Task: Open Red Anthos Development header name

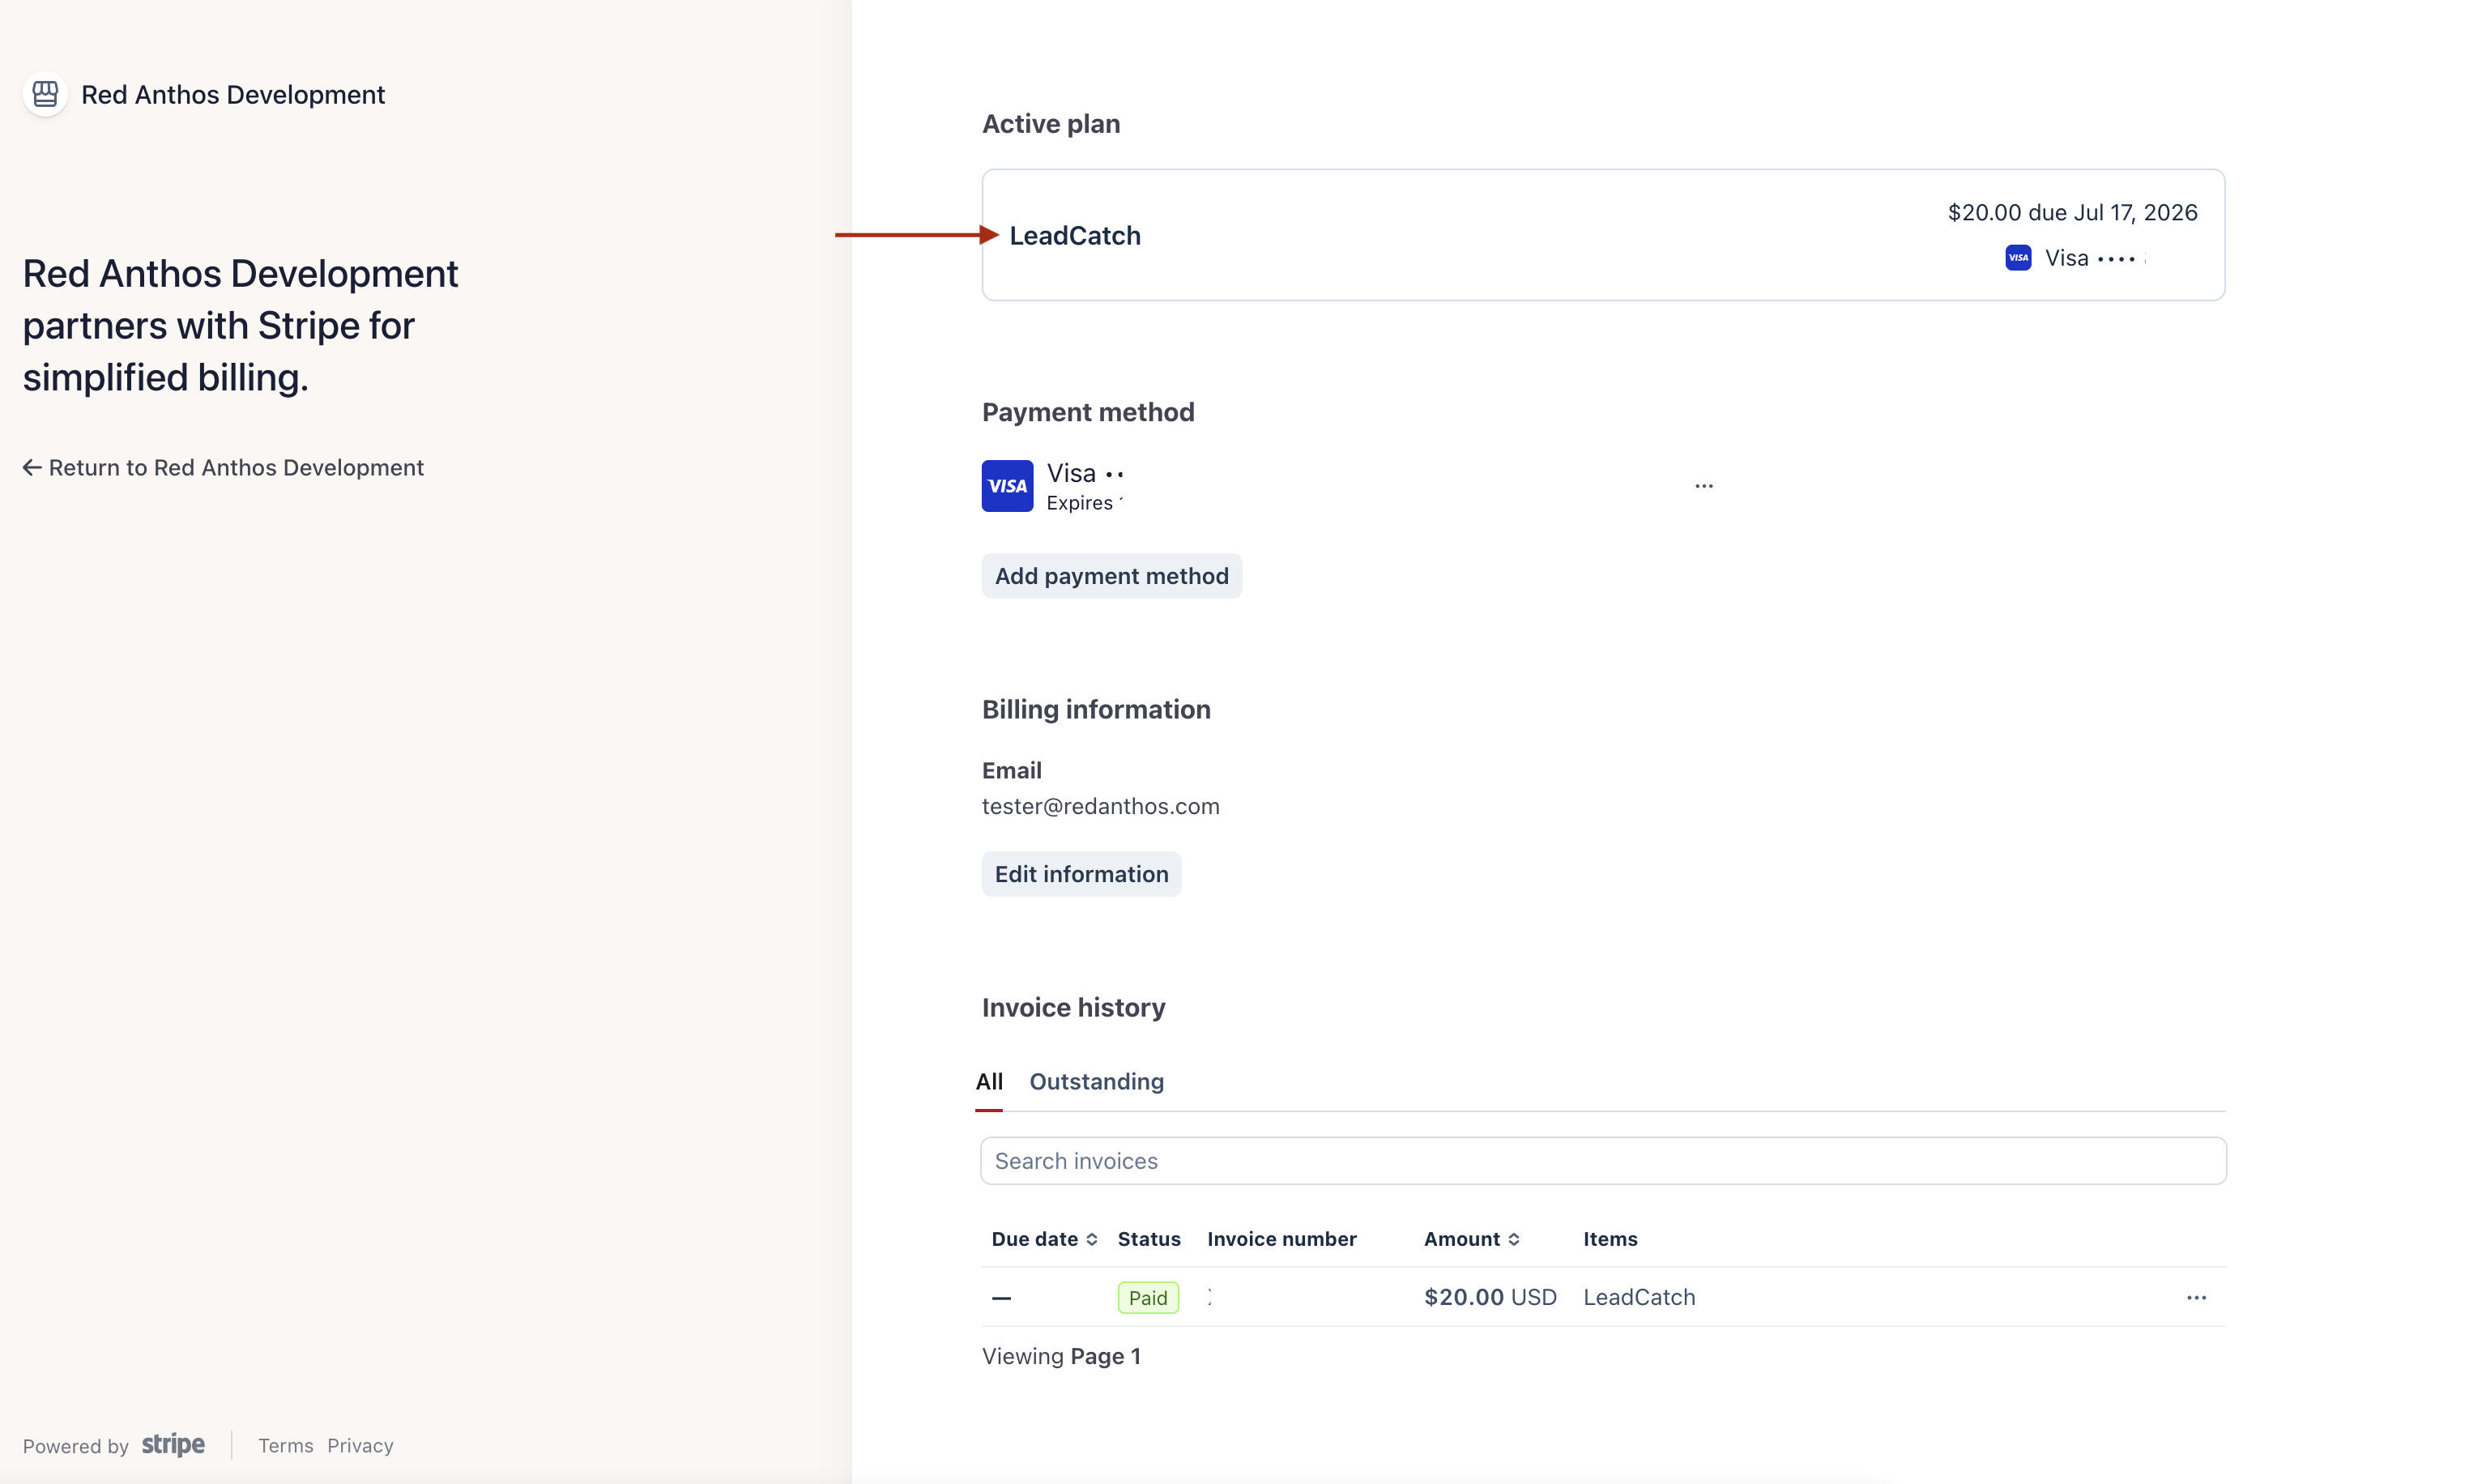Action: [x=232, y=94]
